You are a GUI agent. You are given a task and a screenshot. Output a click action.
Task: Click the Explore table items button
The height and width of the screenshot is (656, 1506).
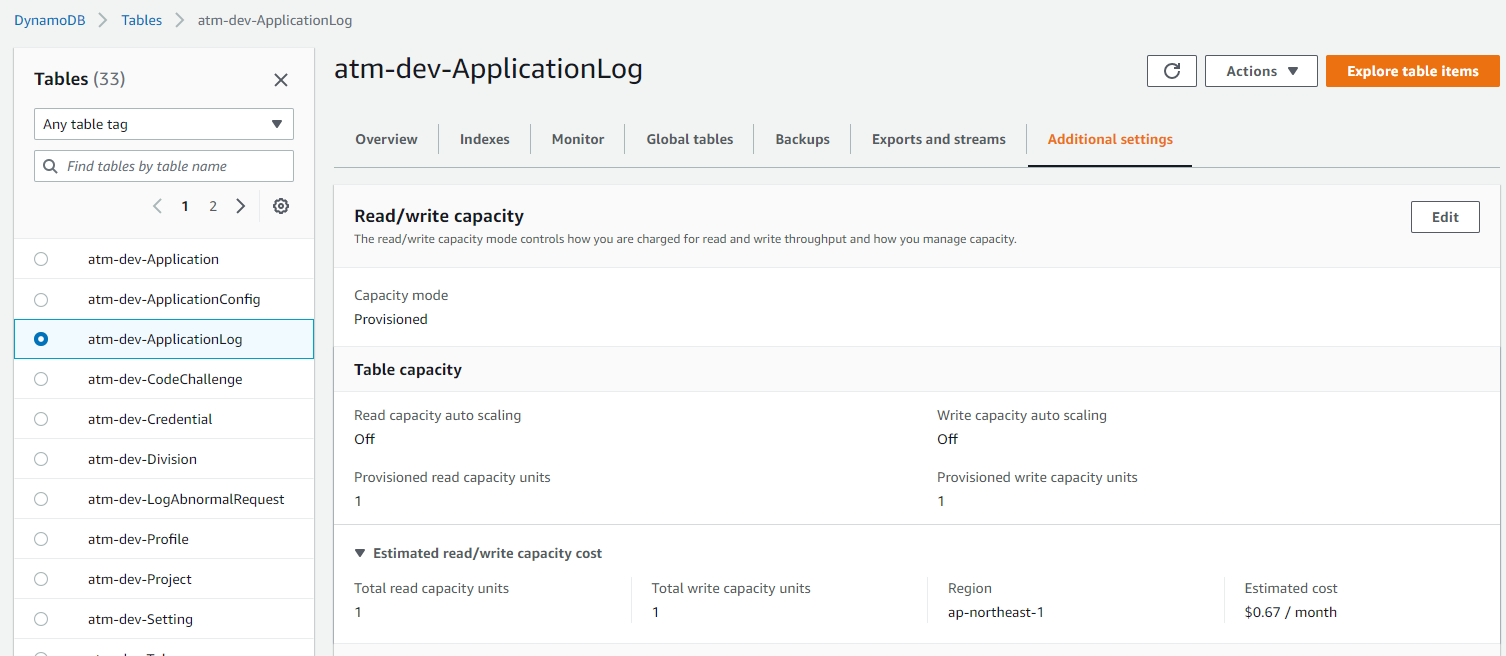click(x=1412, y=71)
